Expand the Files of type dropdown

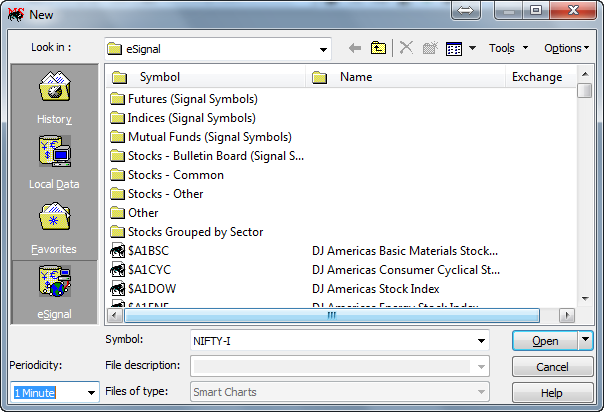pyautogui.click(x=481, y=392)
